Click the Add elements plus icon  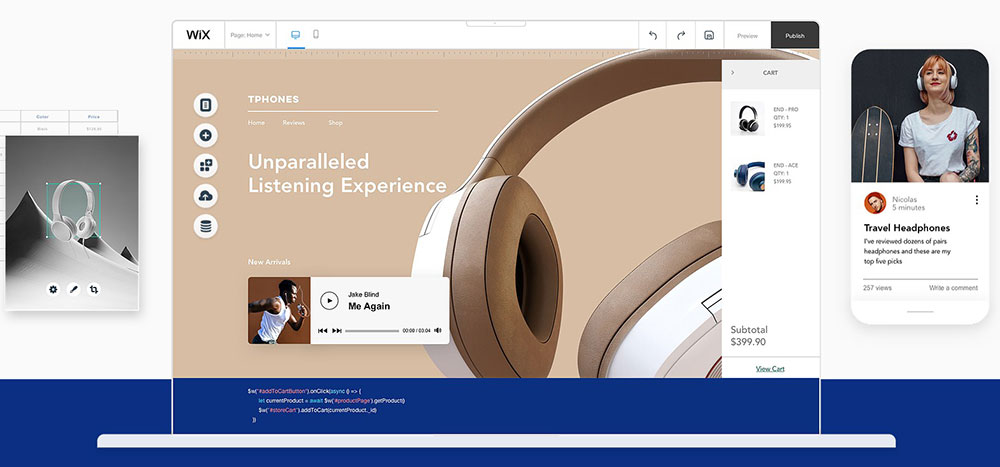206,135
